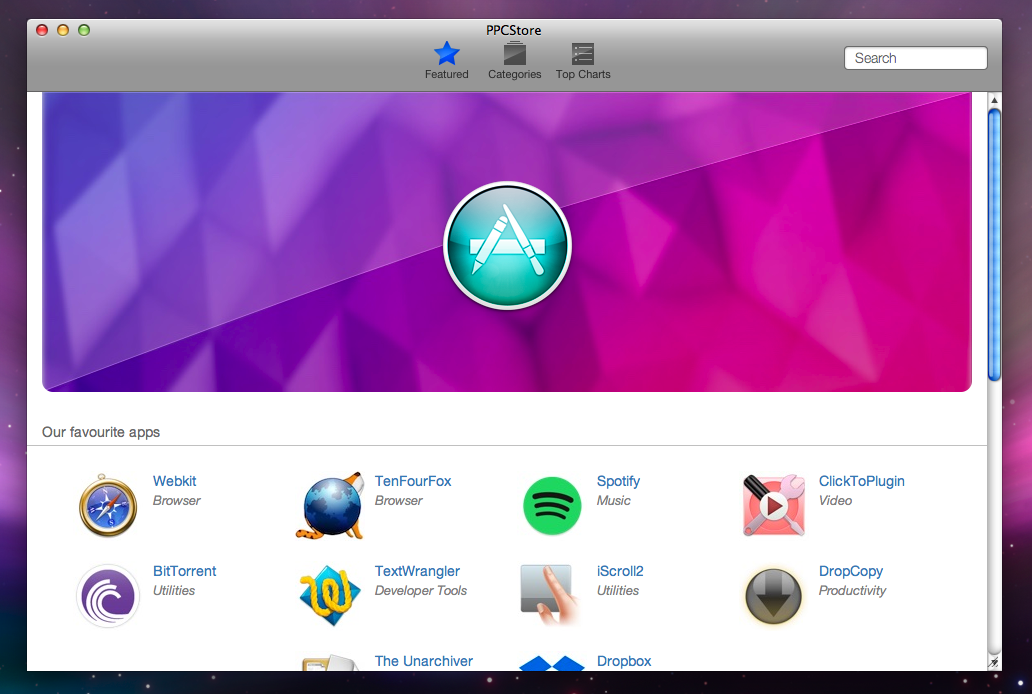Click the iScroll2 trackpad app icon
The width and height of the screenshot is (1032, 694).
coord(550,595)
